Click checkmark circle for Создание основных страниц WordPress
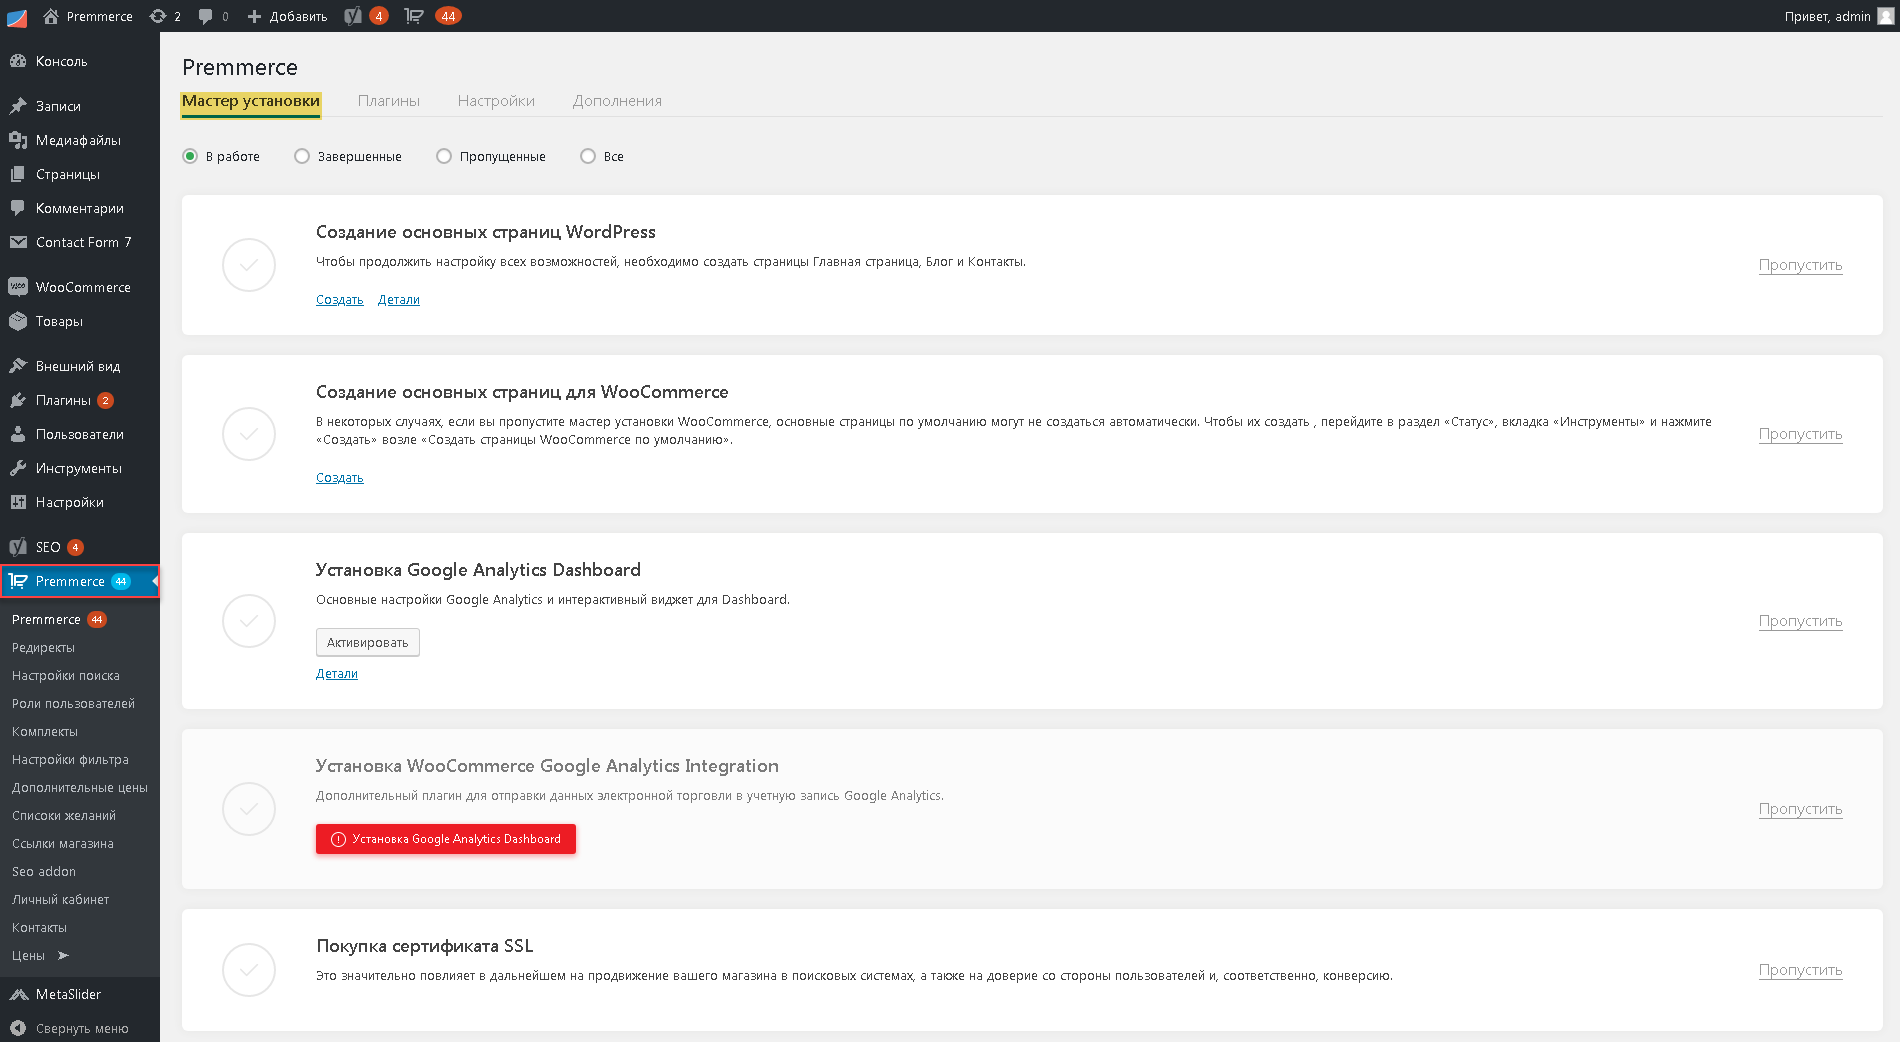The image size is (1900, 1042). pos(249,265)
